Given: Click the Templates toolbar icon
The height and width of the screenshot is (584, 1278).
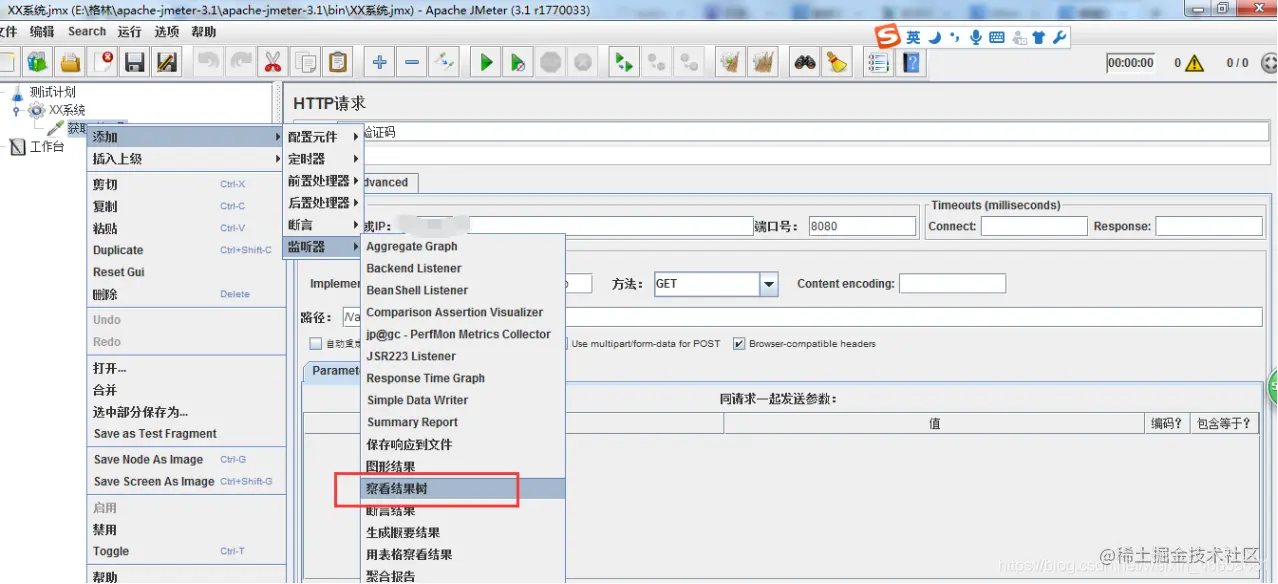Looking at the screenshot, I should 37,62.
